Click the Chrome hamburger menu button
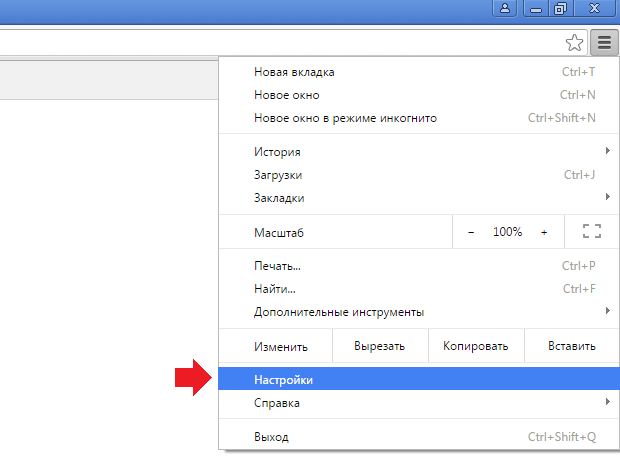This screenshot has height=460, width=620. tap(604, 42)
